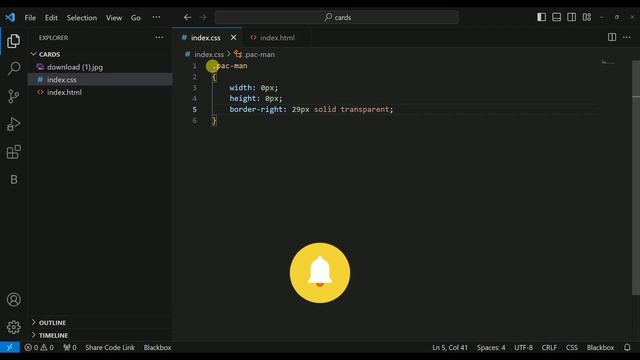Open the Run and Debug view

(13, 124)
